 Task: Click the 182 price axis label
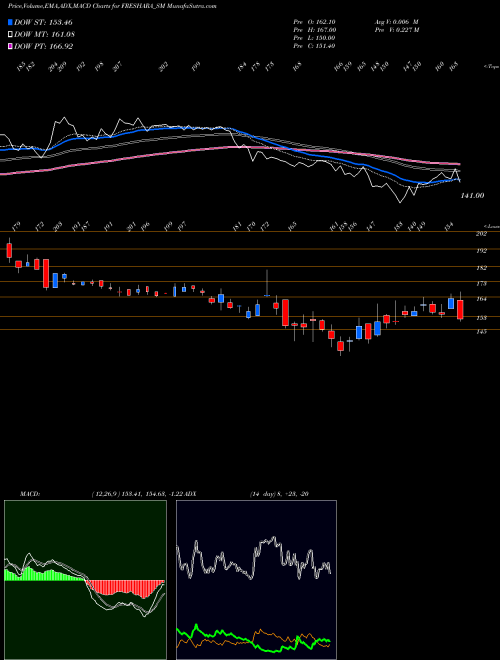click(481, 268)
